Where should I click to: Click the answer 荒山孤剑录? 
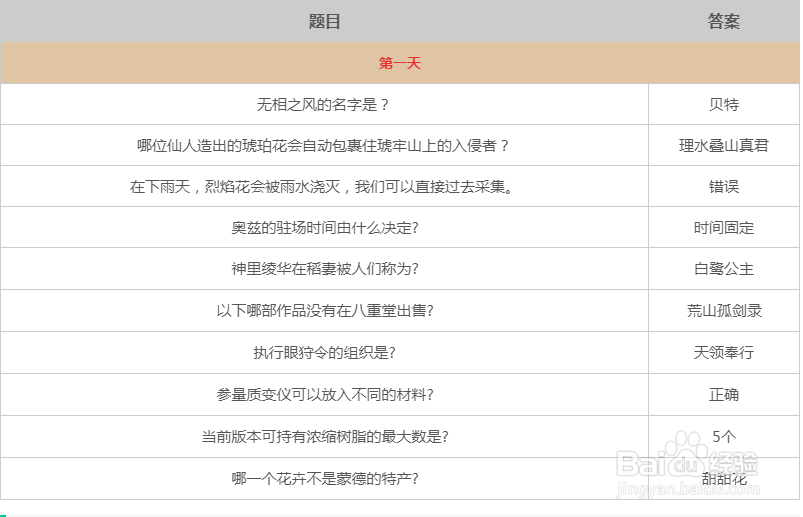point(724,310)
